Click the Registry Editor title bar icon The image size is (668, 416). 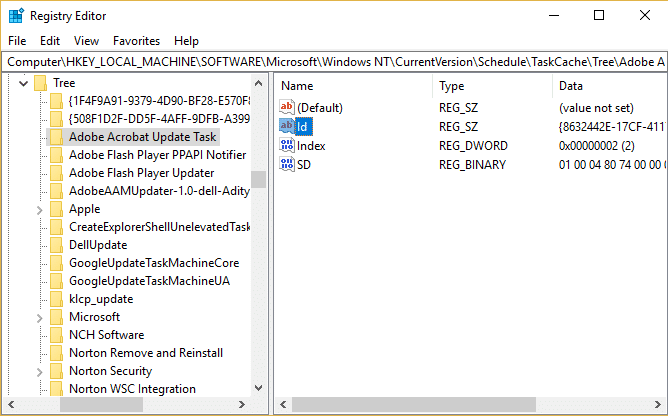(15, 15)
